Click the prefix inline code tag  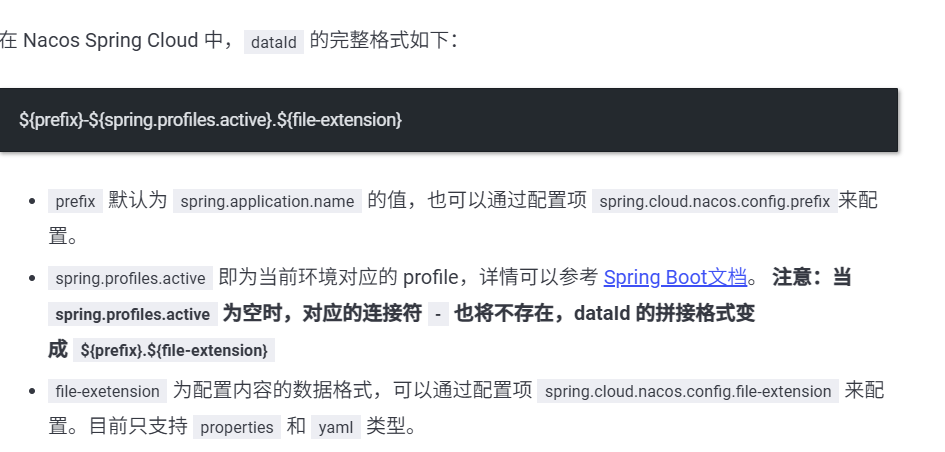tap(75, 201)
